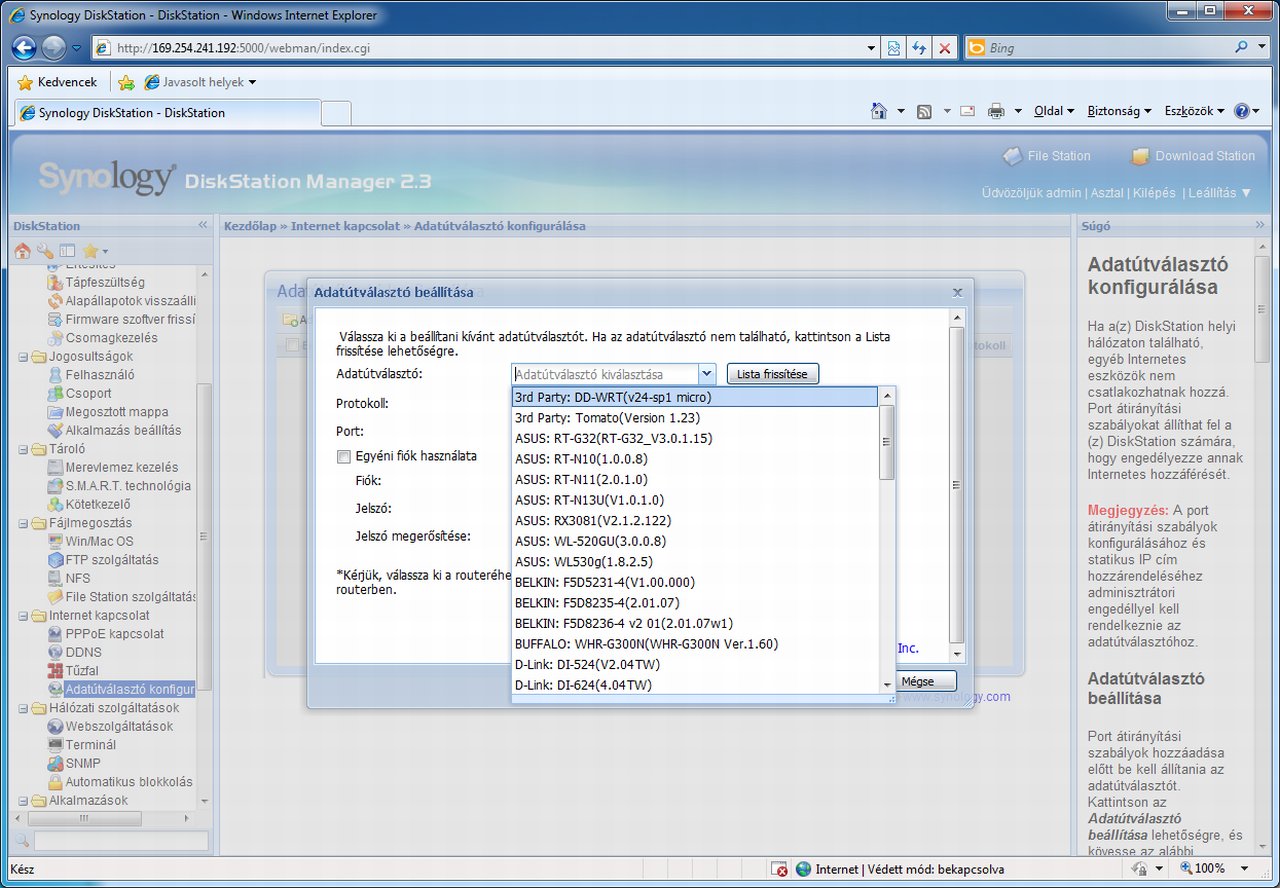Viewport: 1280px width, 888px height.
Task: Choose ASUS: WL-520GU(3.0.0.8) from list
Action: 694,541
